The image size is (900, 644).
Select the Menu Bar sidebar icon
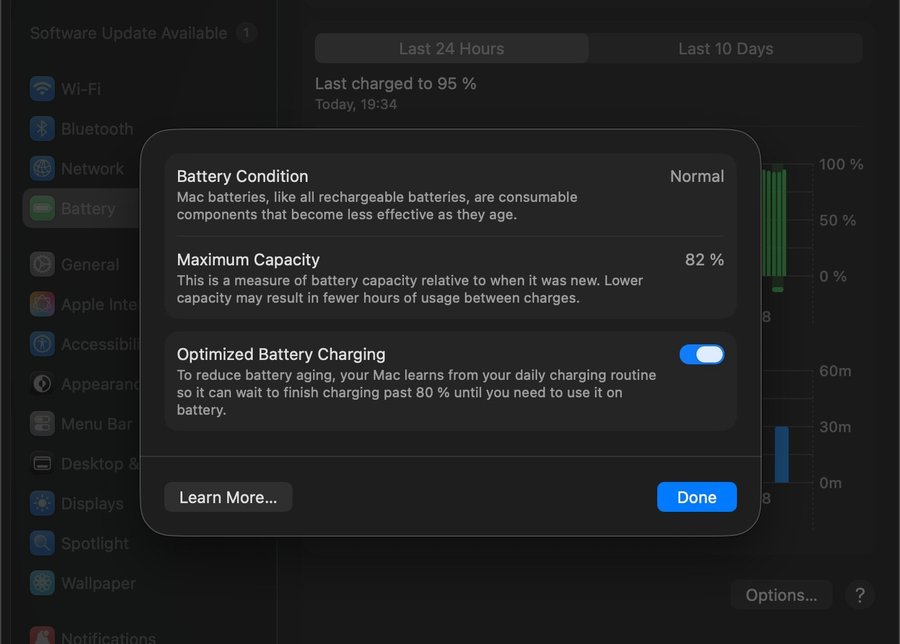pos(42,424)
